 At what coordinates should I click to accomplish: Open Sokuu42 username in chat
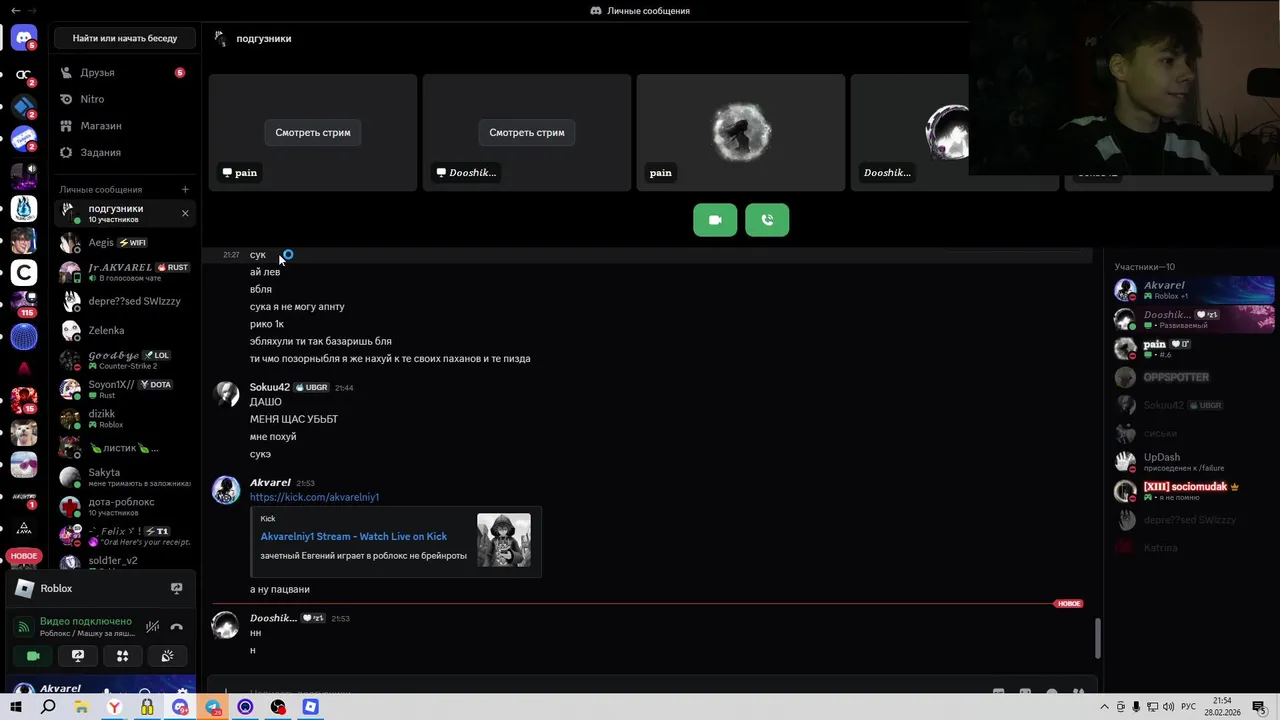270,387
